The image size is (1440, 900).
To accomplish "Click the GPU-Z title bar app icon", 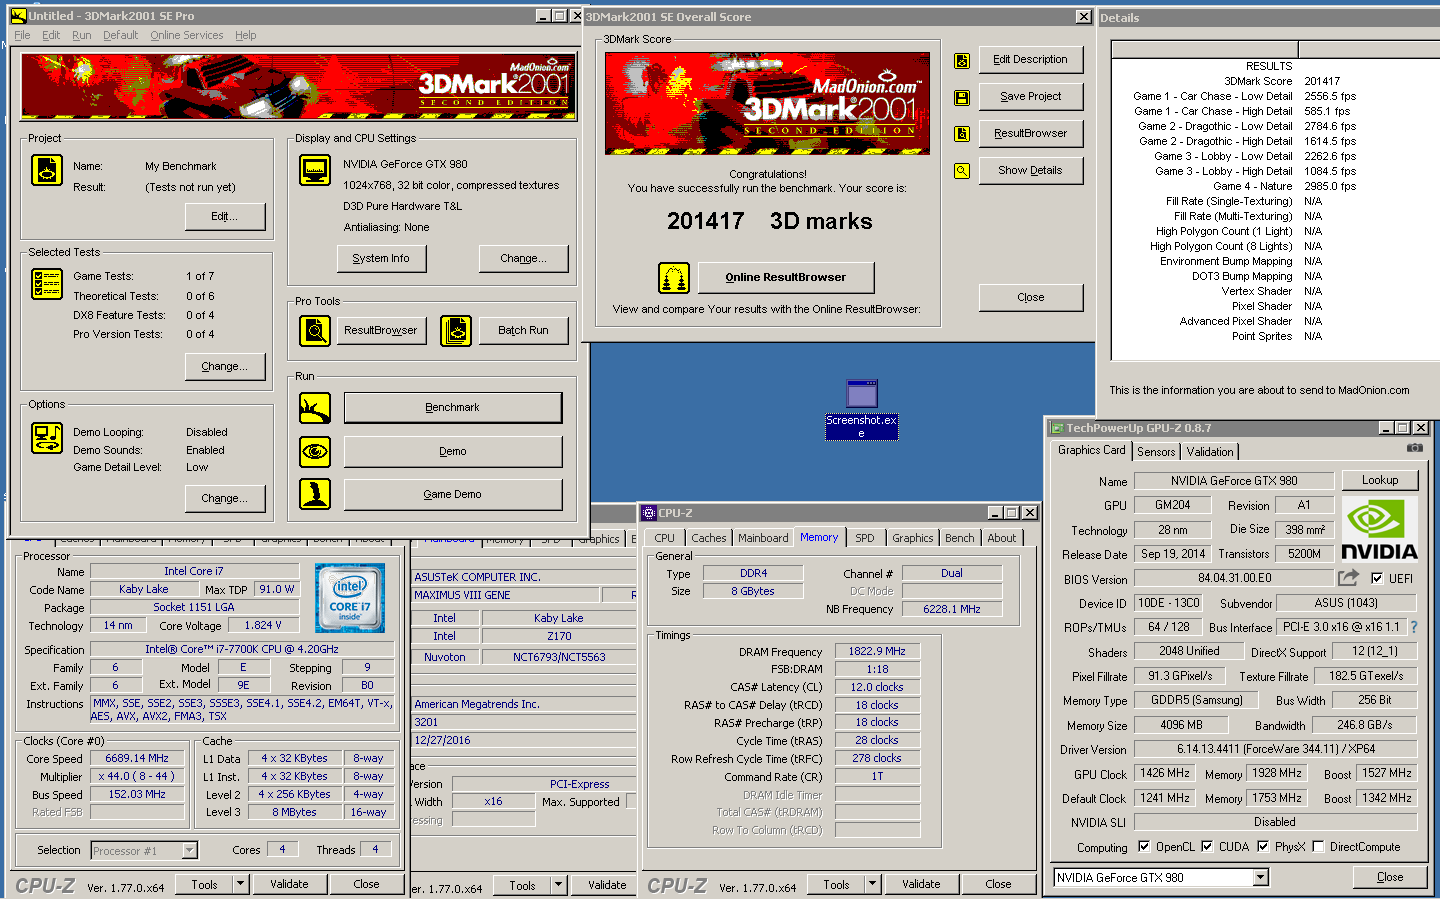I will (1056, 428).
